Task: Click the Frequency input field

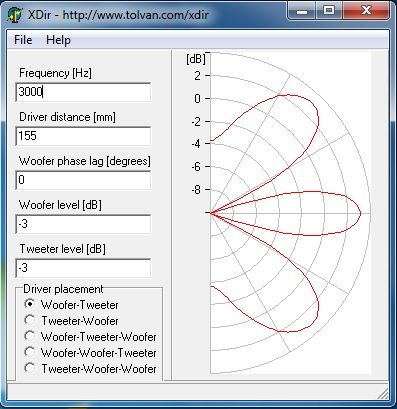Action: tap(83, 92)
